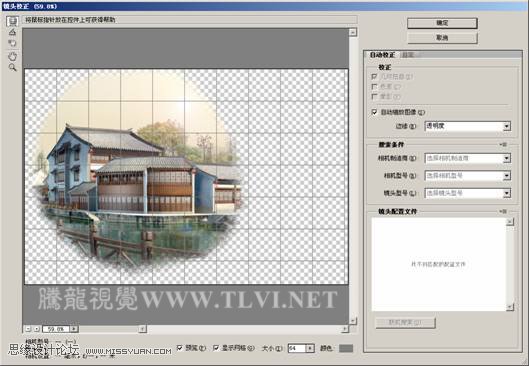
Task: Open the 边缘 dropdown showing 透明度
Action: click(x=468, y=126)
